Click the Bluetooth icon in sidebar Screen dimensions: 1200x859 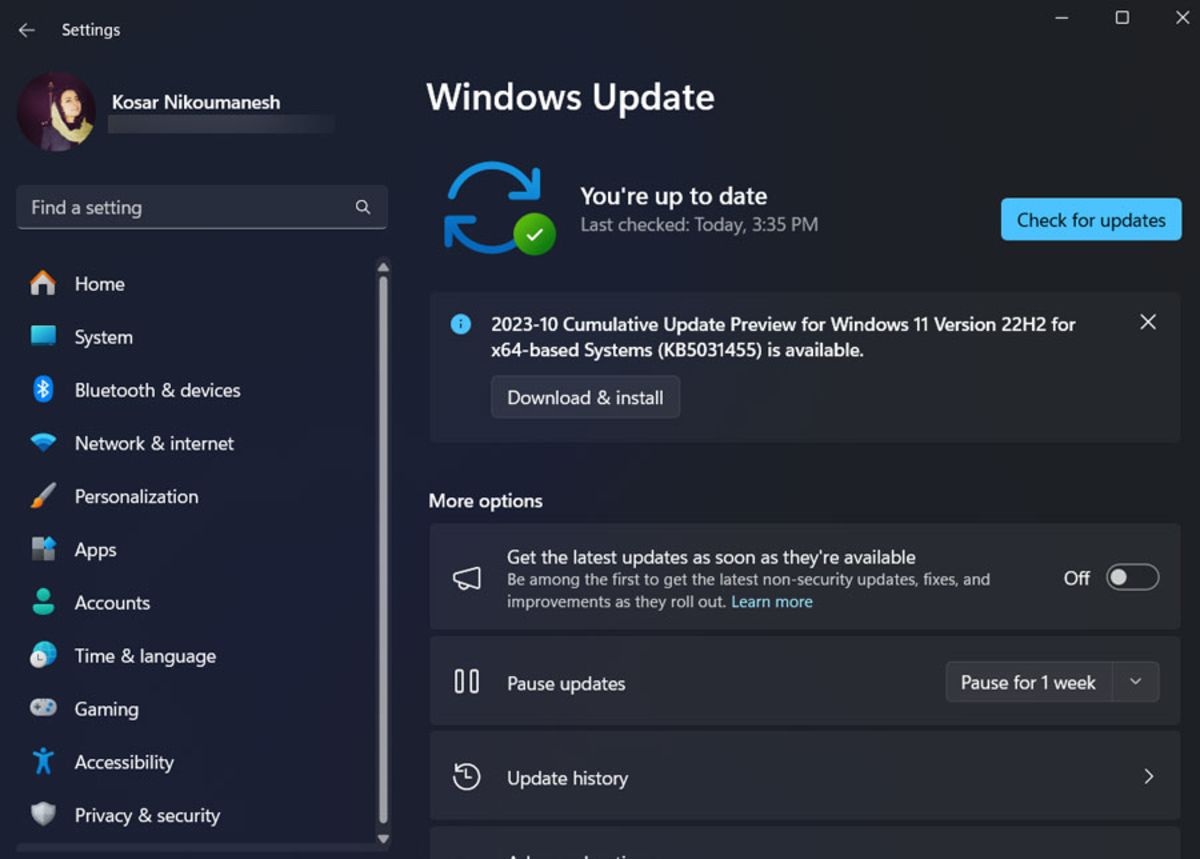point(43,389)
